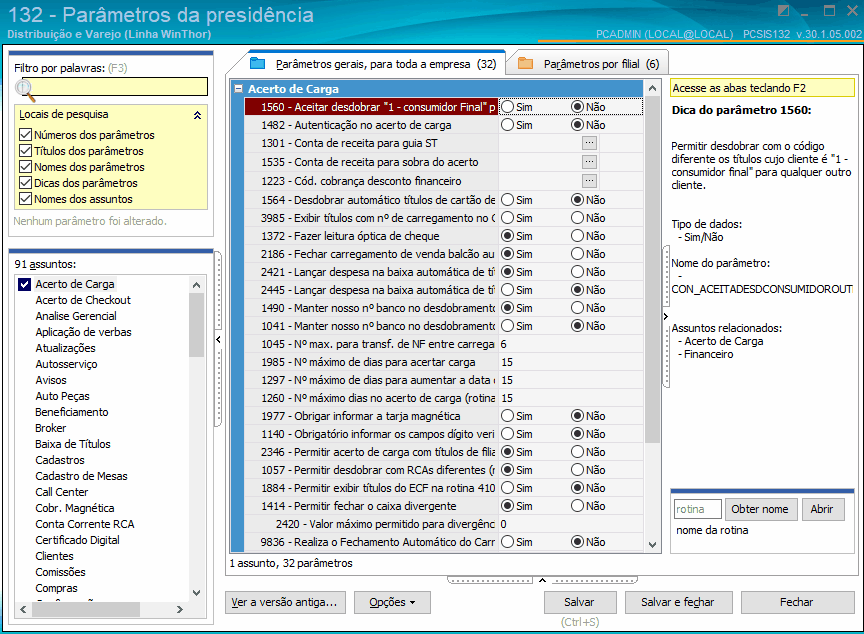Viewport: 864px width, 634px height.
Task: Select Sim for 9836 Fechamento Automático
Action: pyautogui.click(x=507, y=542)
